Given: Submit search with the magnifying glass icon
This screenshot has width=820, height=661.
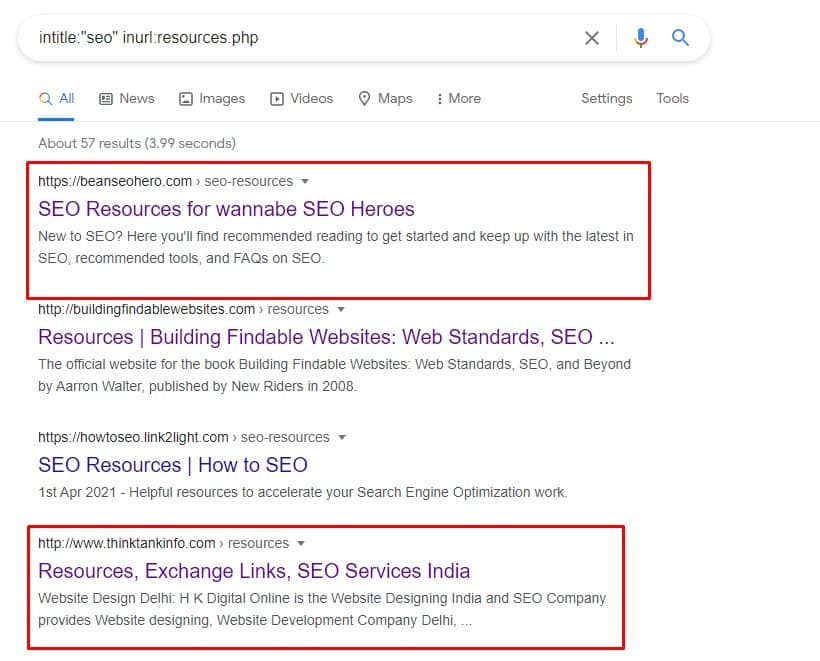Looking at the screenshot, I should coord(680,37).
